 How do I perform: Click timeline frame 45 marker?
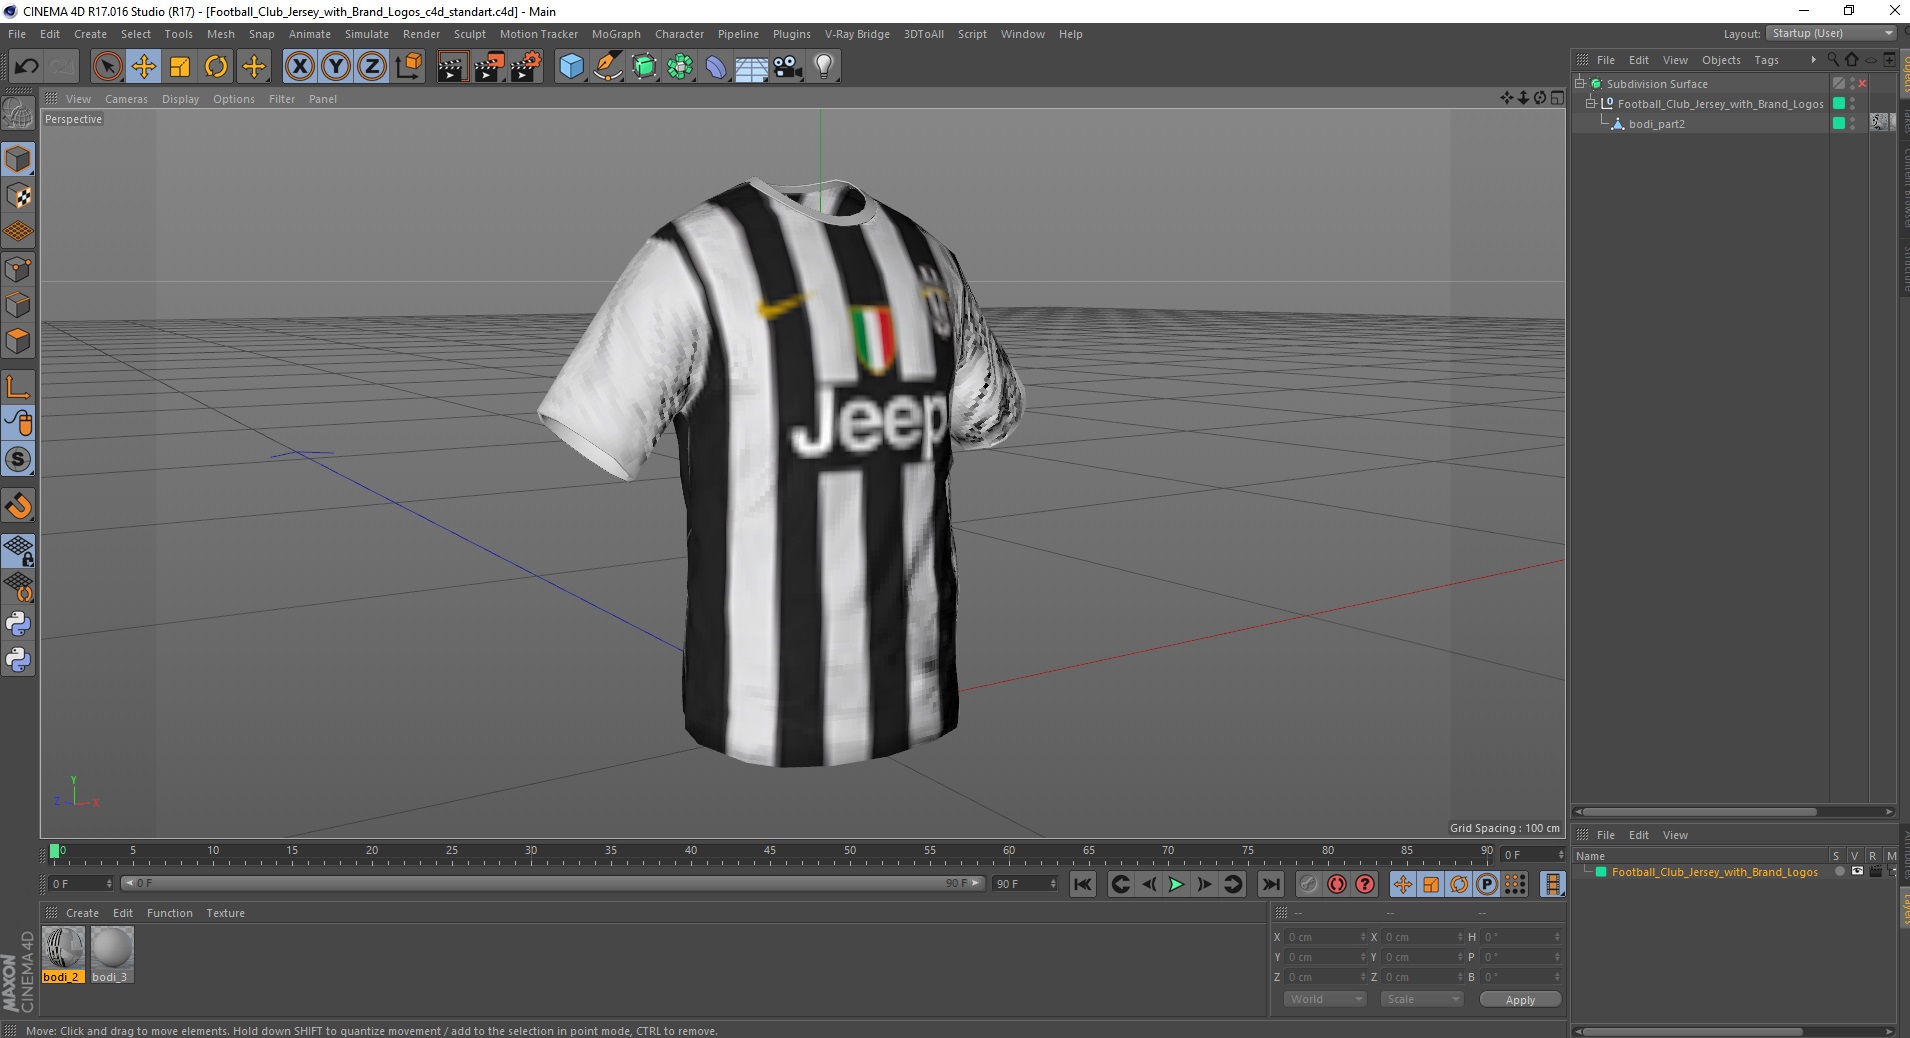(769, 851)
